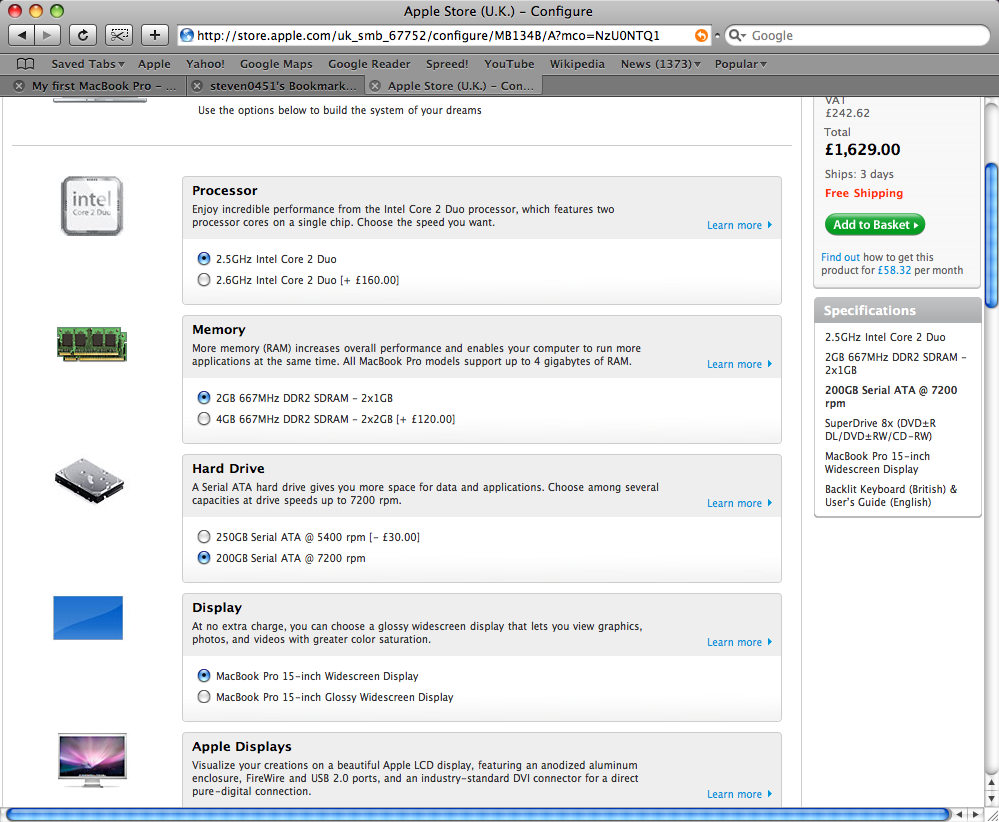Image resolution: width=999 pixels, height=822 pixels.
Task: Click Add to Basket button
Action: (x=875, y=224)
